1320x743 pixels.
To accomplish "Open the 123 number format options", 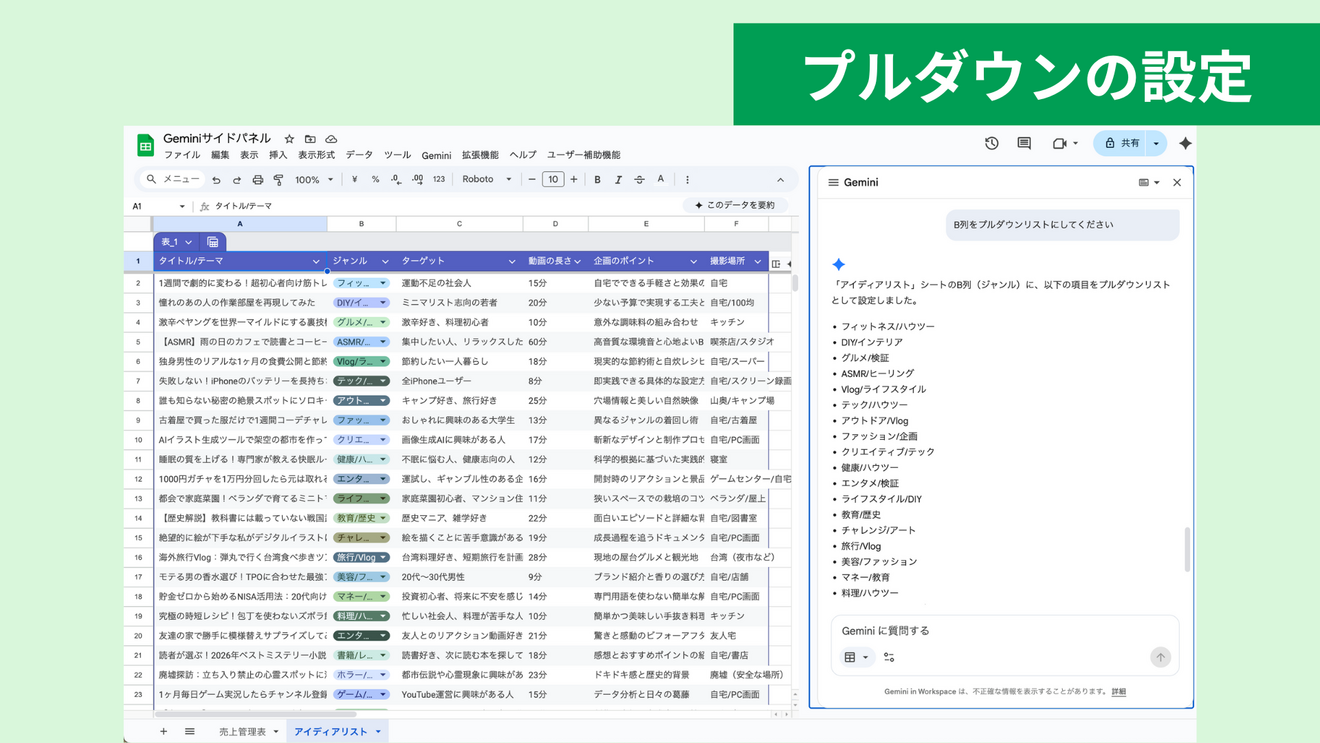I will click(439, 180).
